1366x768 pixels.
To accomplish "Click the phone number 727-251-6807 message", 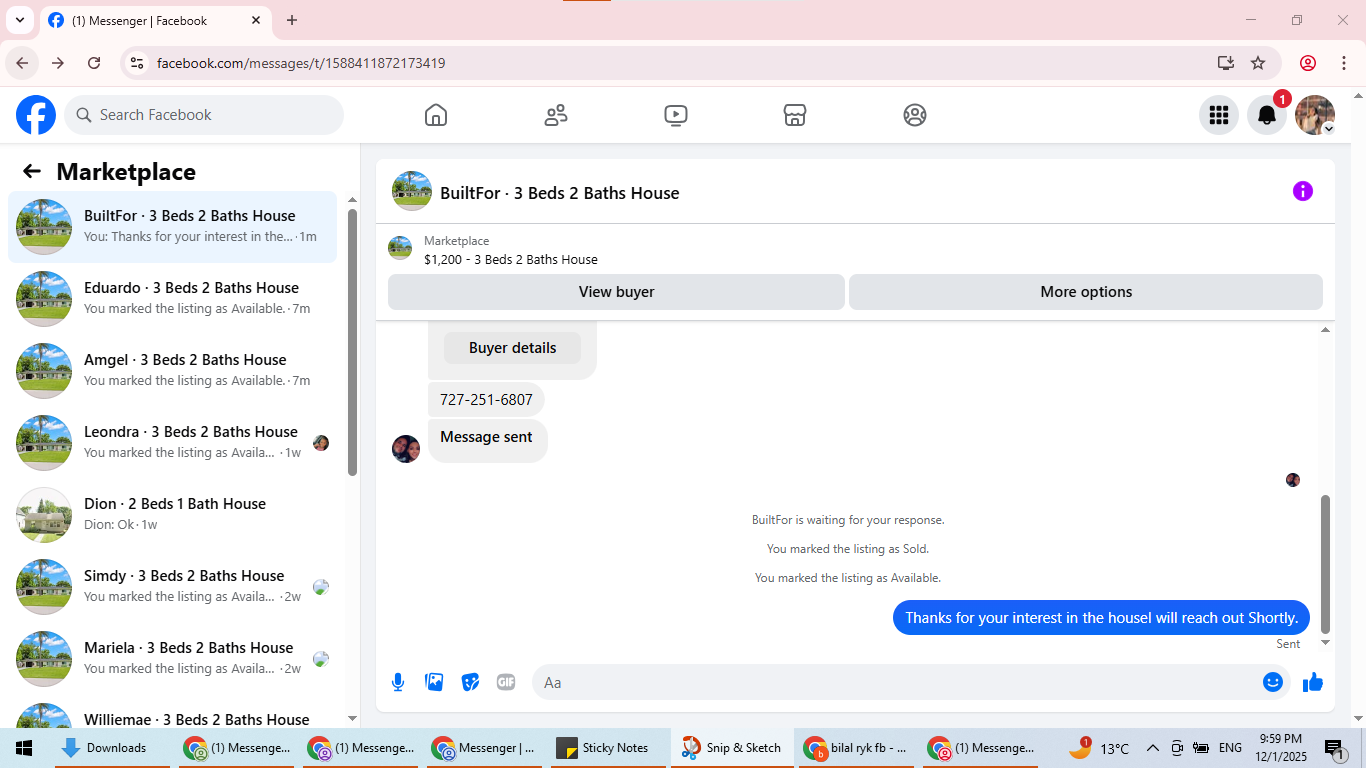I will pos(486,400).
